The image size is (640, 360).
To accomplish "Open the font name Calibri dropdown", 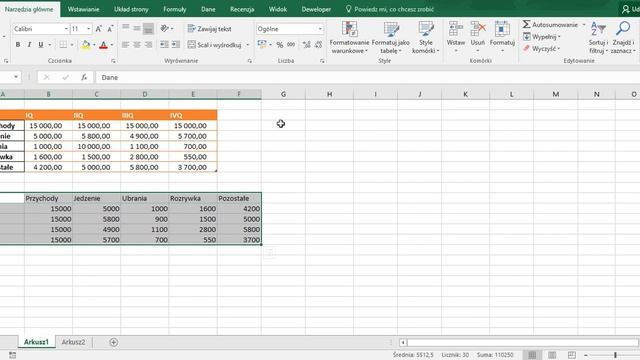I will [x=66, y=29].
